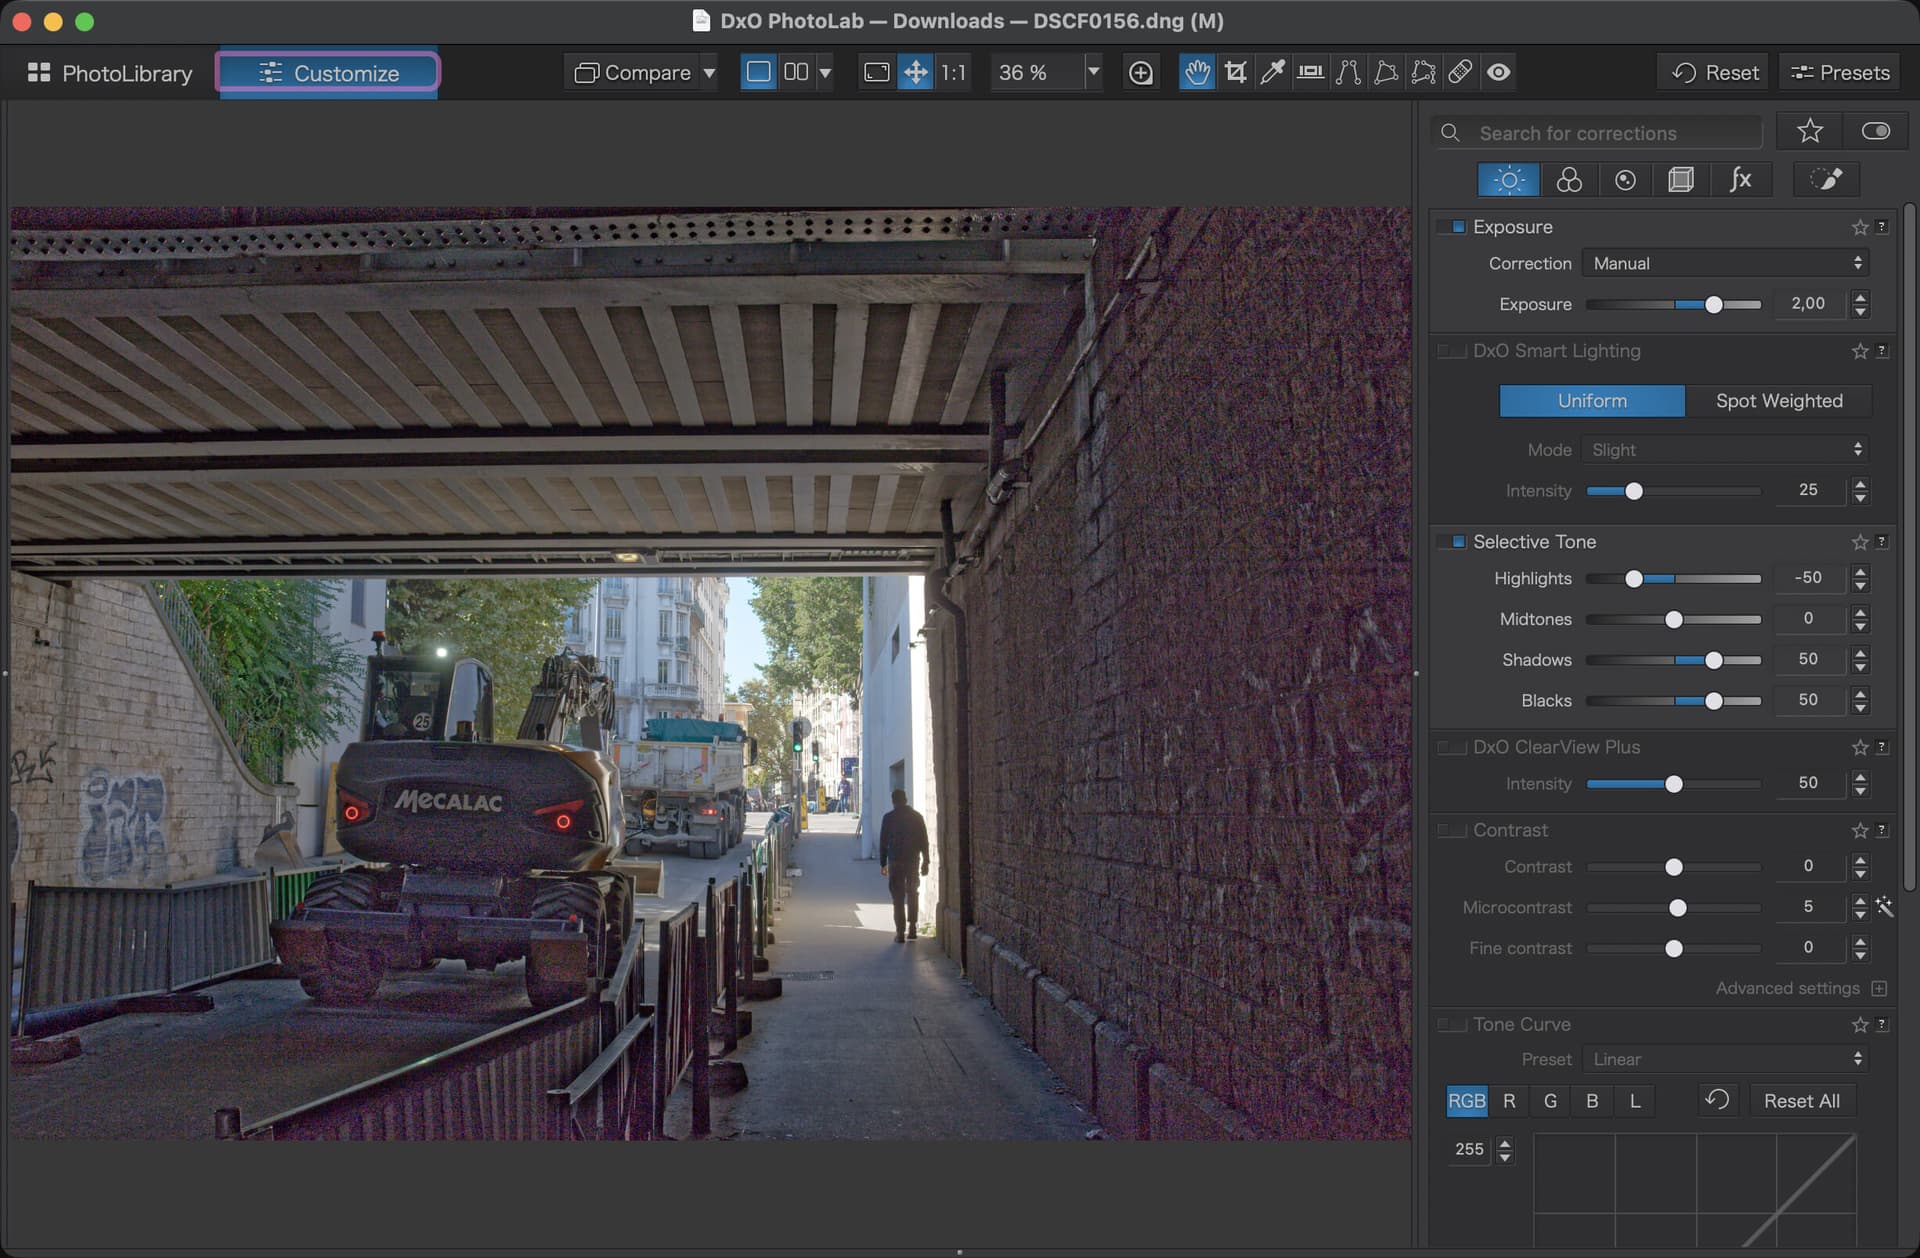Open the Correction Manual dropdown

[1726, 263]
